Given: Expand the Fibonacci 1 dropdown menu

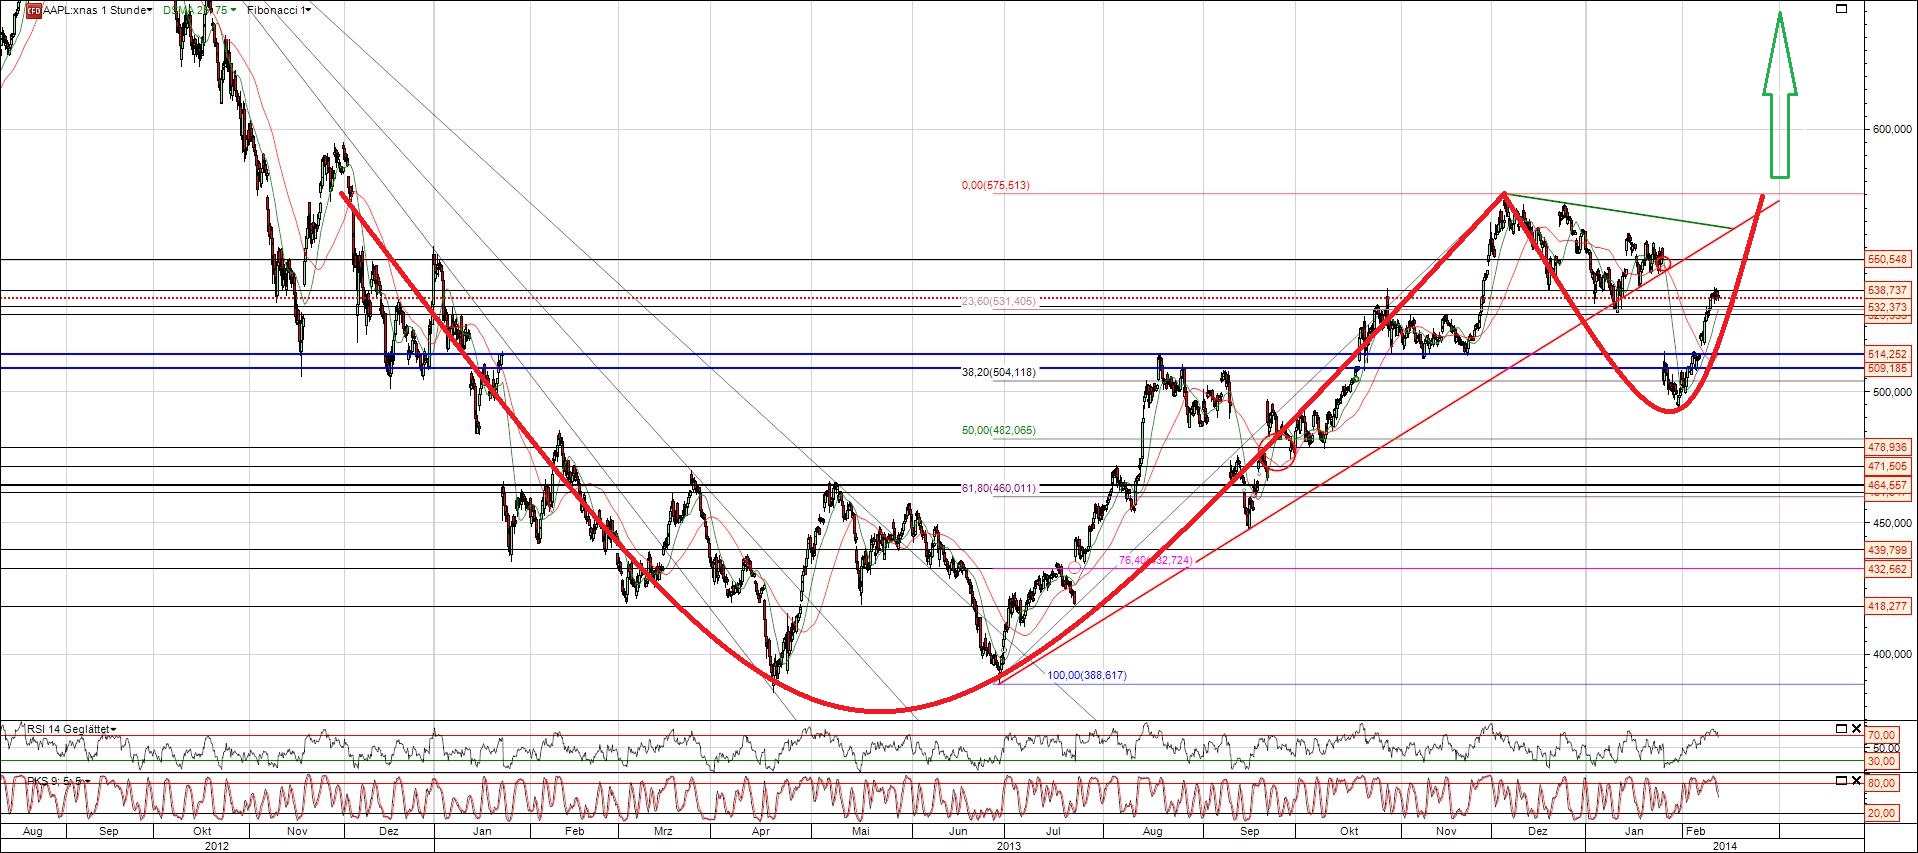Looking at the screenshot, I should point(278,10).
